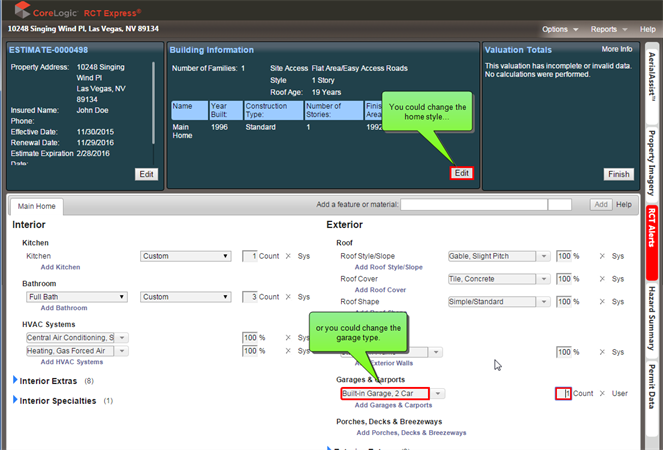Delete the Built-in Garage row via X

click(602, 393)
